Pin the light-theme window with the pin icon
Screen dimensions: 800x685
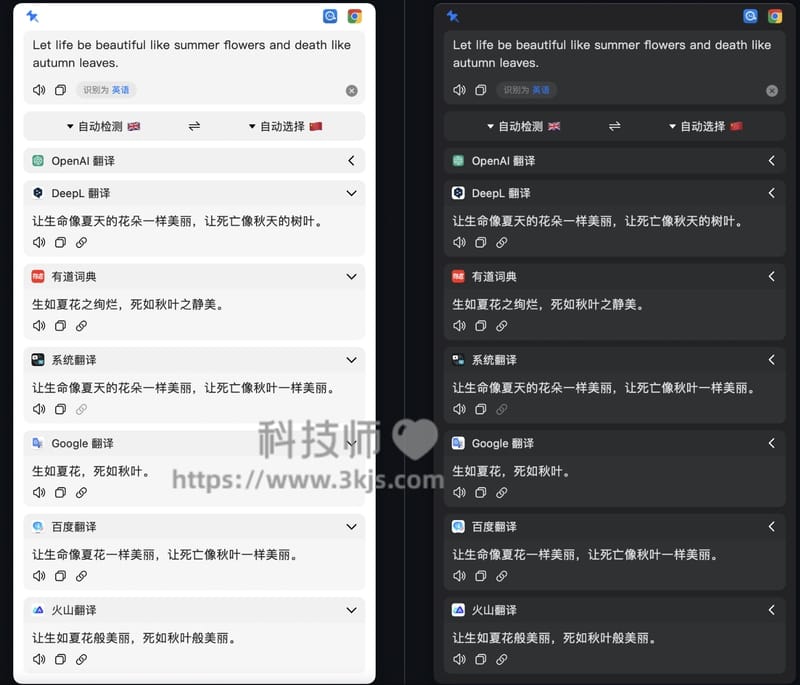click(32, 16)
